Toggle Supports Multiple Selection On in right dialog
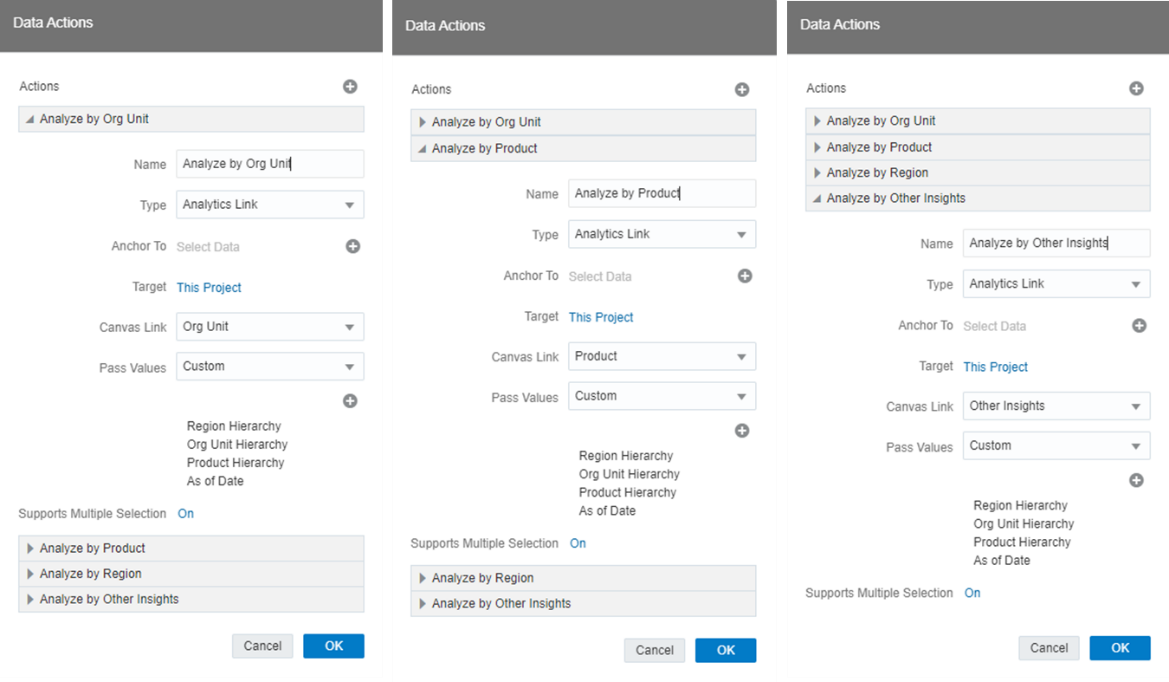1169x682 pixels. (x=972, y=593)
